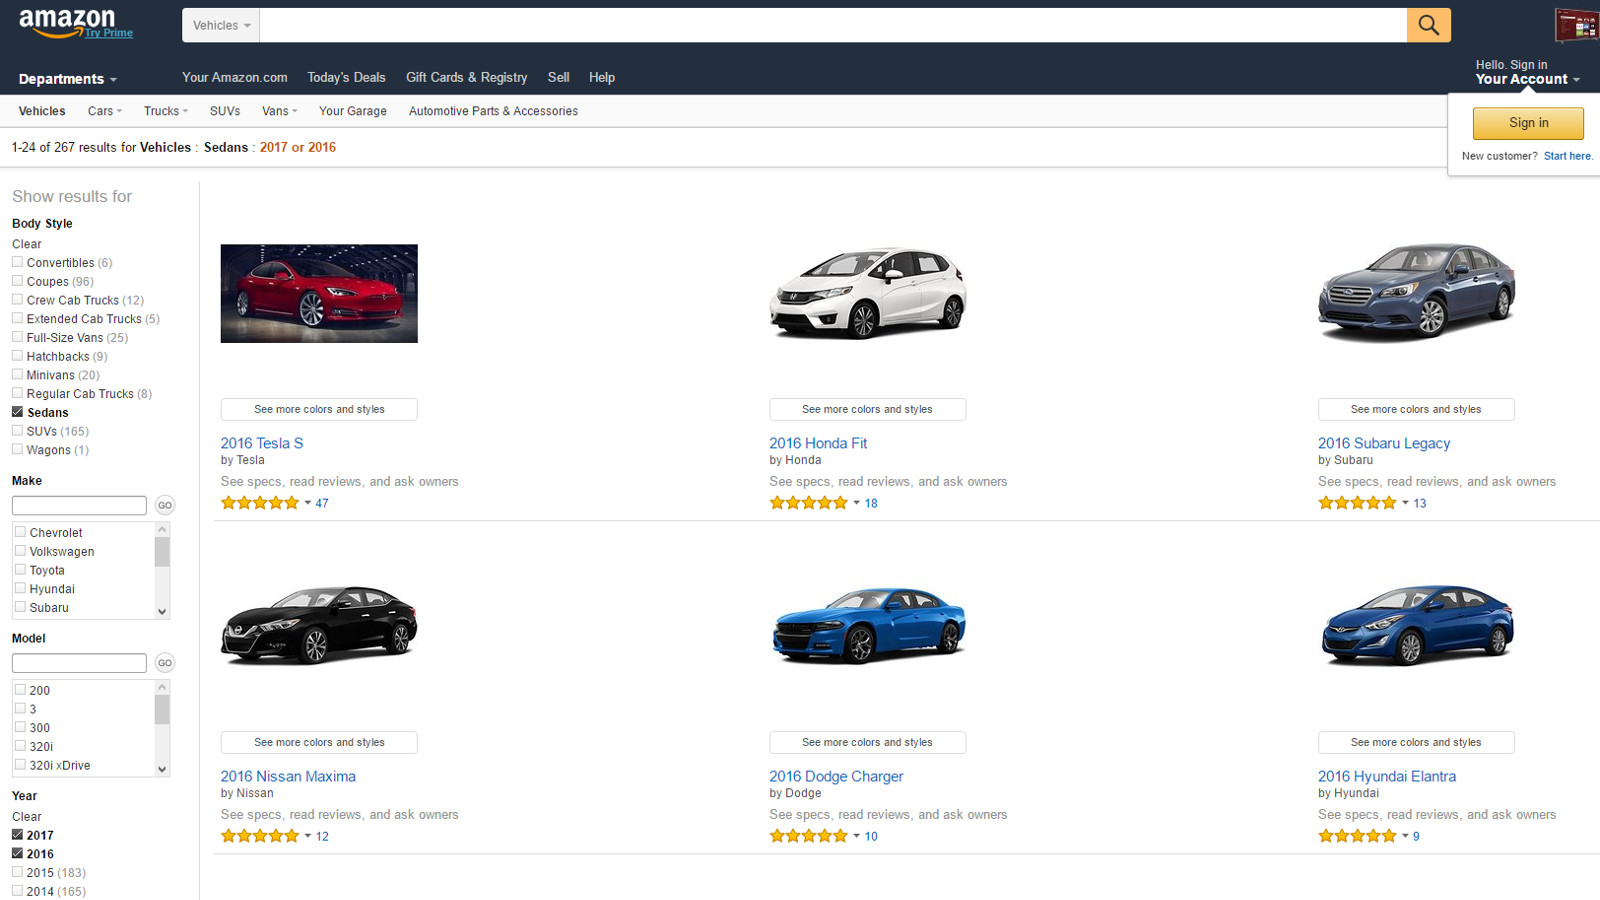This screenshot has width=1600, height=900.
Task: Click the Make filter GO button
Action: pyautogui.click(x=165, y=505)
